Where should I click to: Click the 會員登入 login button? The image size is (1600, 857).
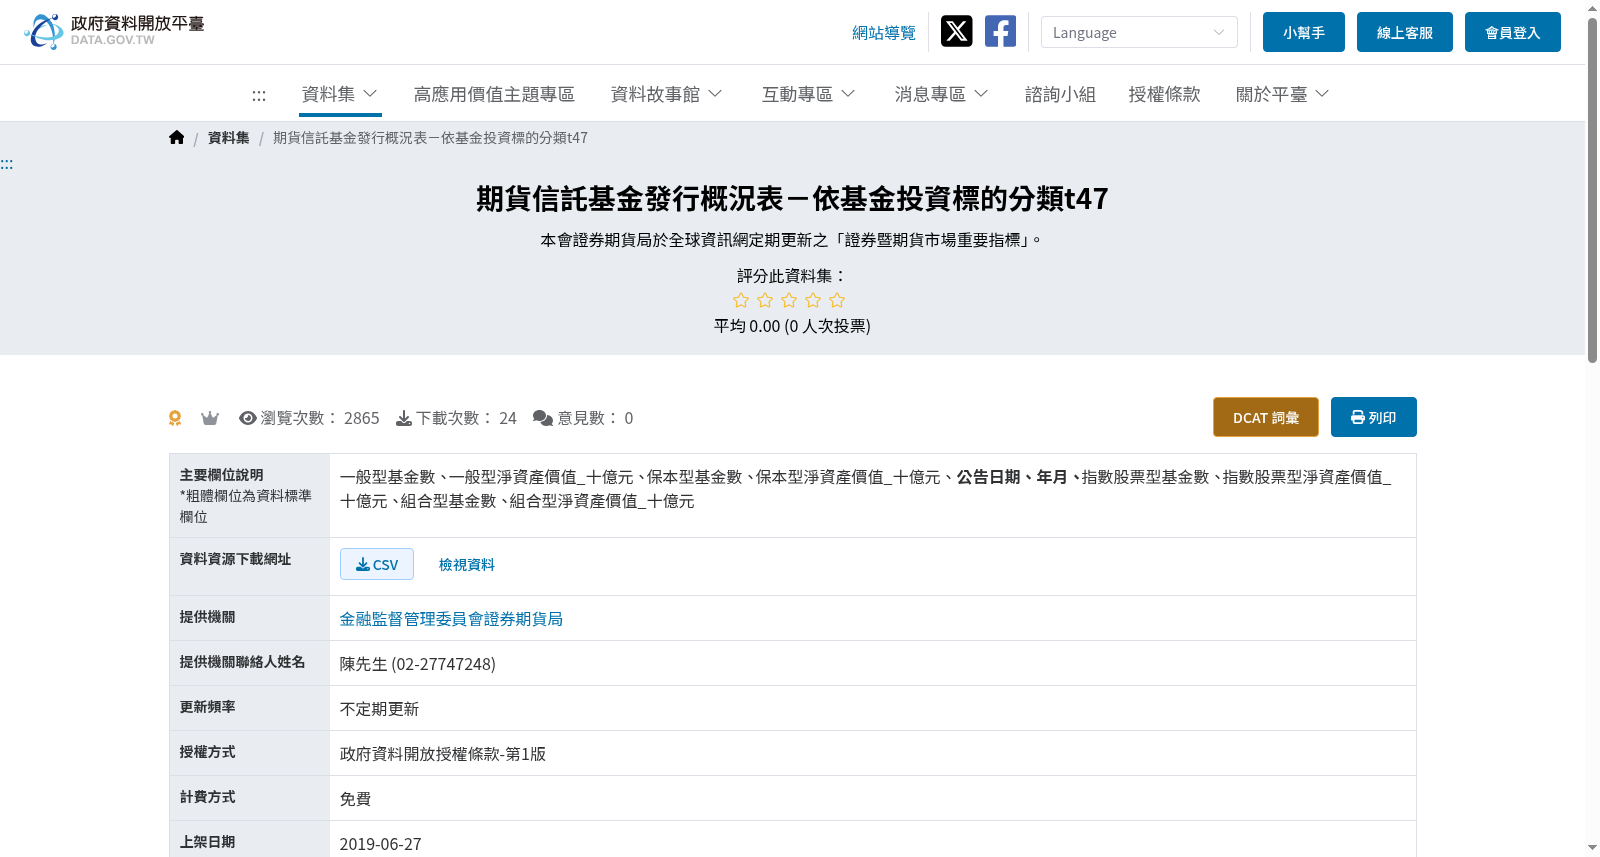[x=1513, y=32]
